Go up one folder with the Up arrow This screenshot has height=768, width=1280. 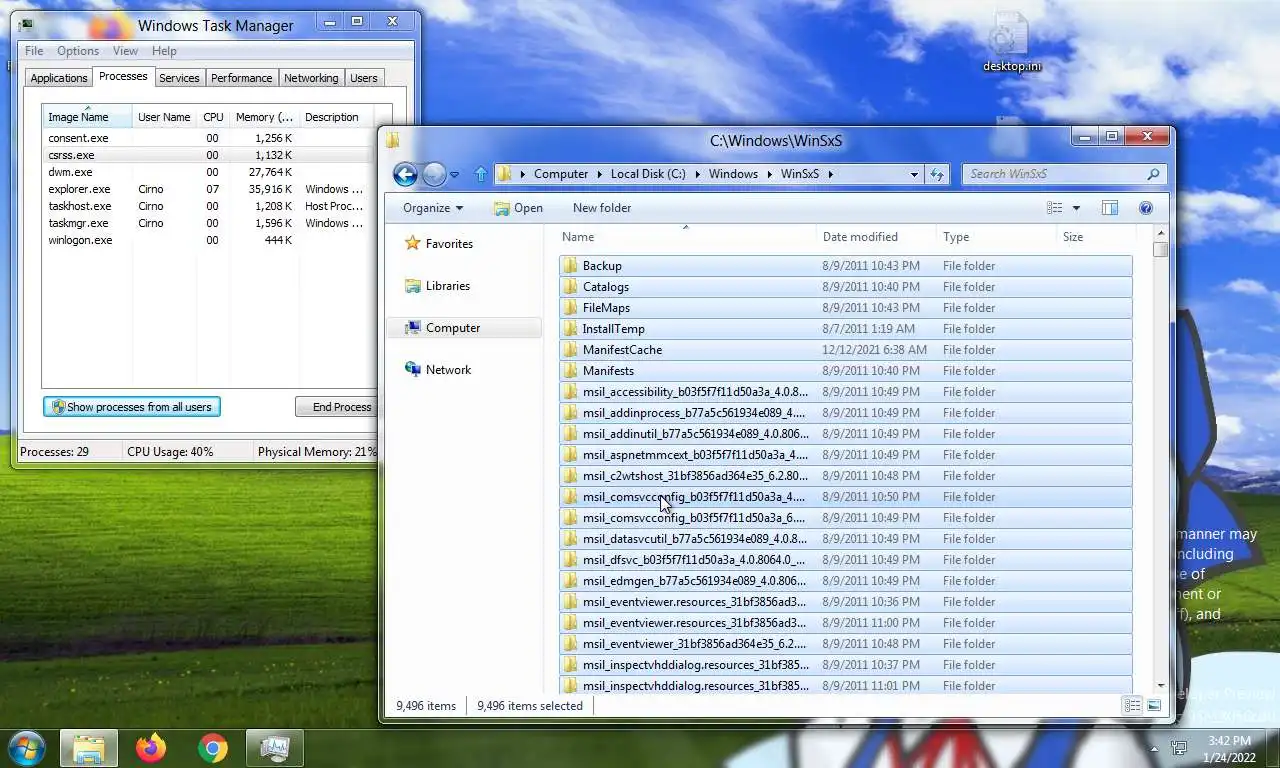pyautogui.click(x=480, y=174)
